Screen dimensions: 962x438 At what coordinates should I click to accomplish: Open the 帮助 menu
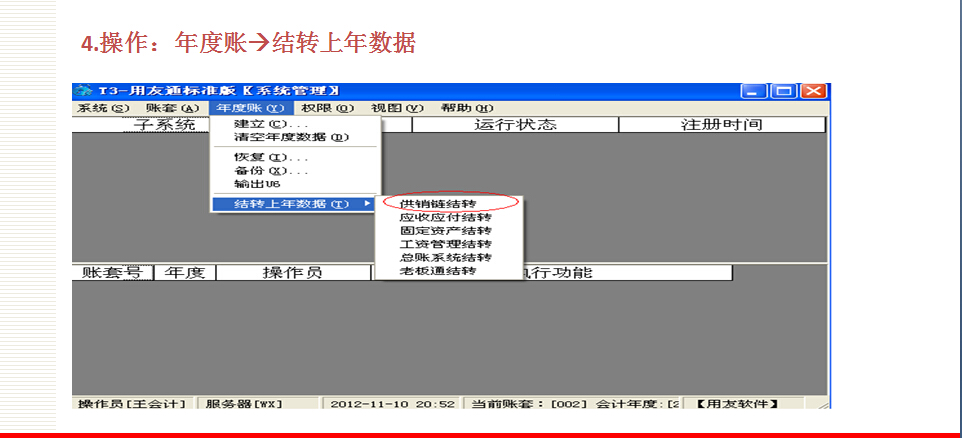(467, 108)
